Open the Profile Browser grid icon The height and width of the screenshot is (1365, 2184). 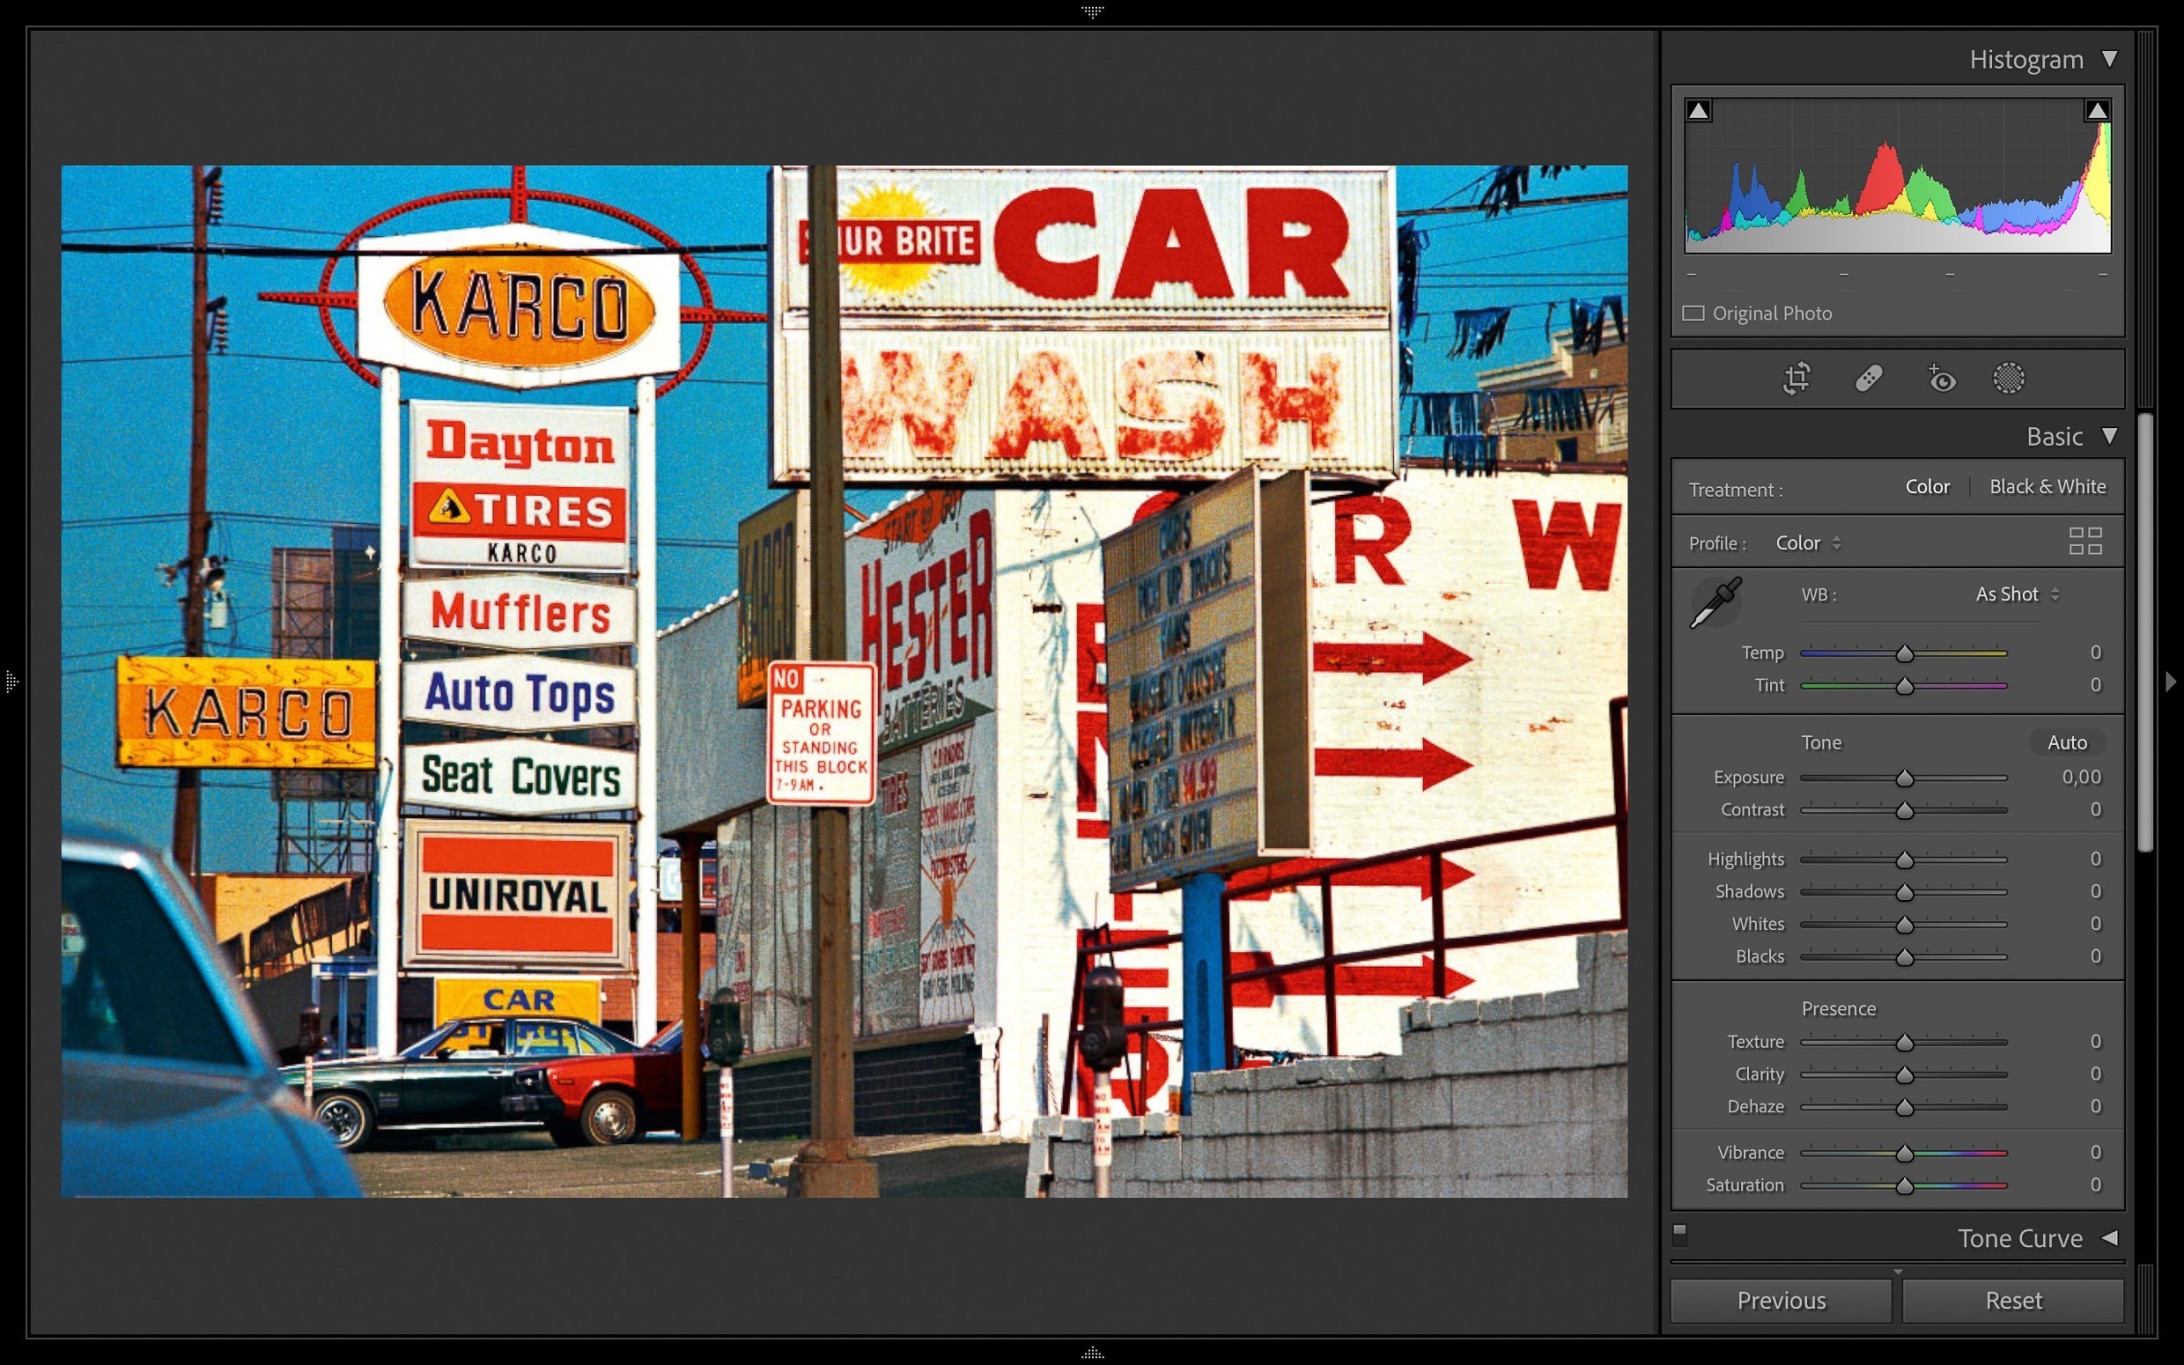point(2085,542)
